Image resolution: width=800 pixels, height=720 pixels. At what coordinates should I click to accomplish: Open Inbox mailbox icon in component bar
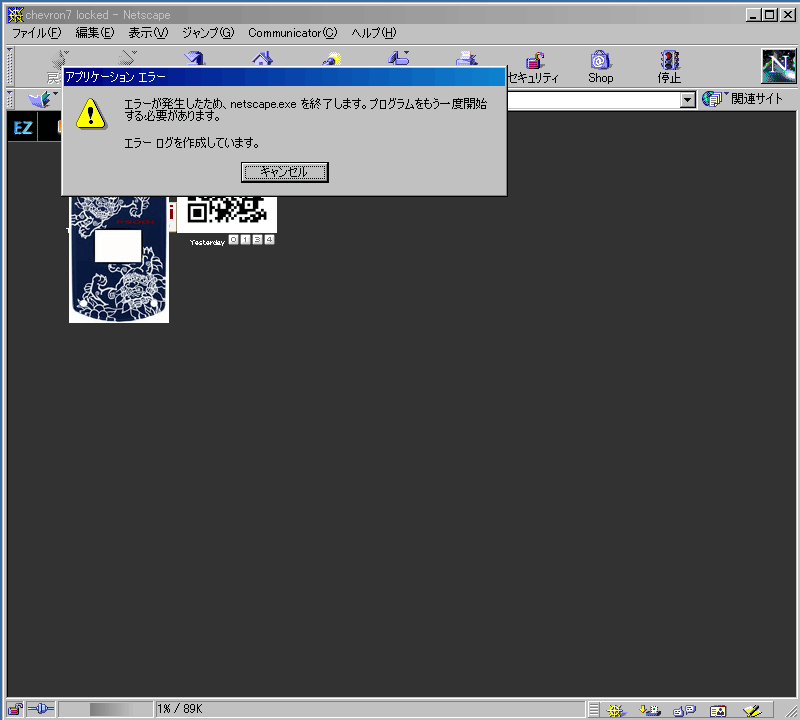point(649,710)
